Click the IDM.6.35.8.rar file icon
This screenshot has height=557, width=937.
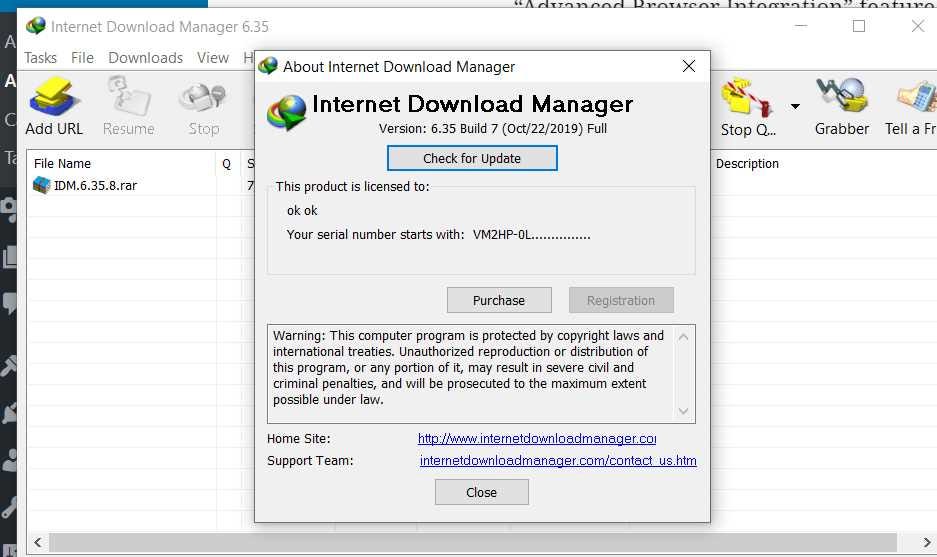point(41,185)
